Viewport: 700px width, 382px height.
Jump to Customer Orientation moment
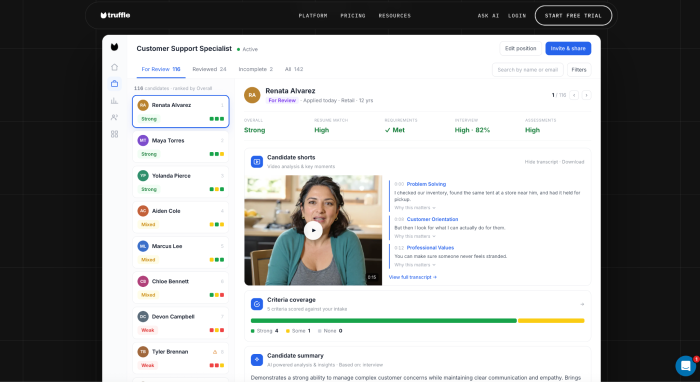click(x=432, y=219)
